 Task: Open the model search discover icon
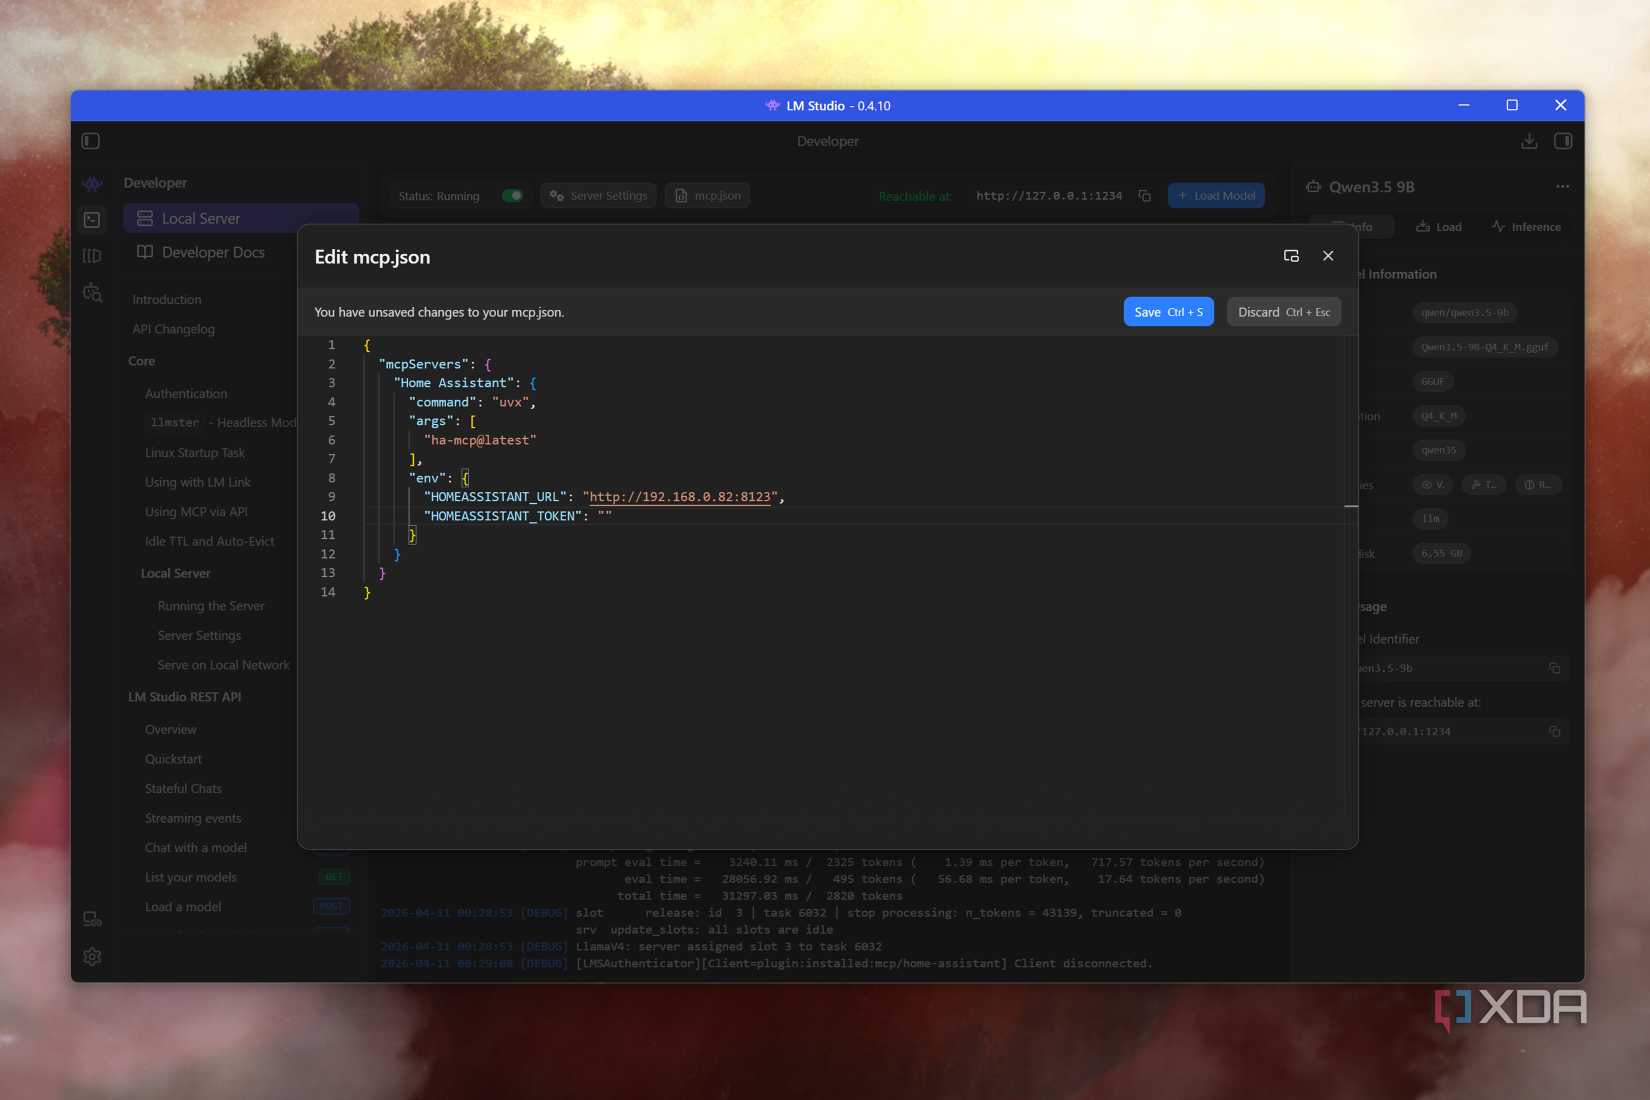(x=92, y=293)
